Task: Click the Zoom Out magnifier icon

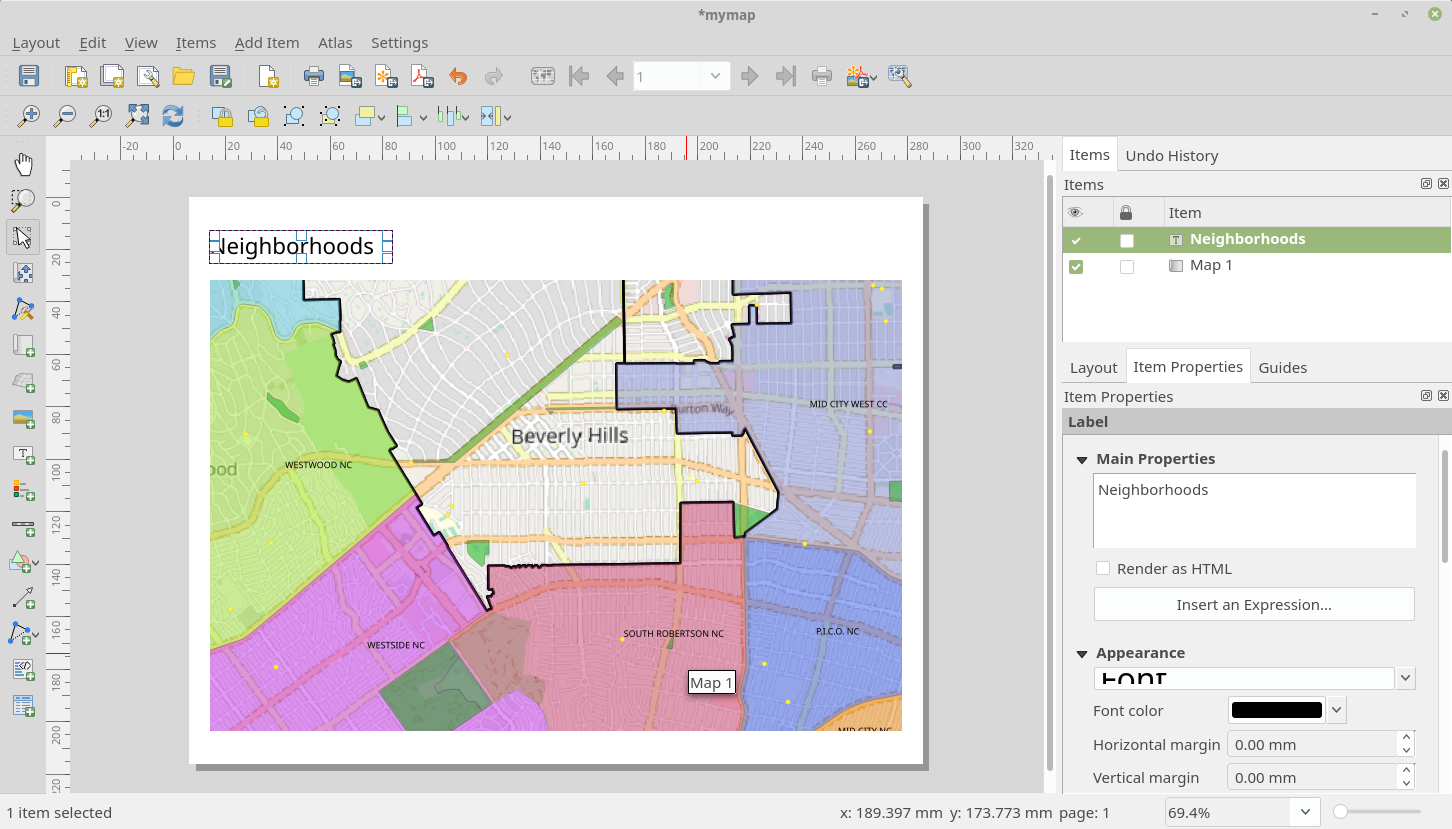Action: pos(65,117)
